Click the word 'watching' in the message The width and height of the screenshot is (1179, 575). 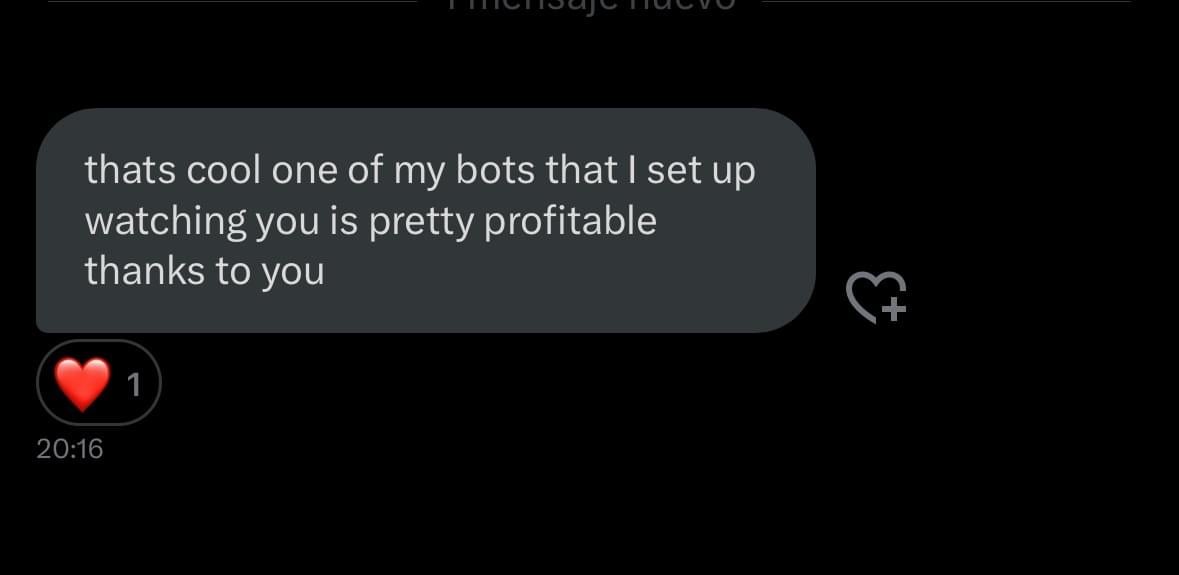tap(165, 221)
